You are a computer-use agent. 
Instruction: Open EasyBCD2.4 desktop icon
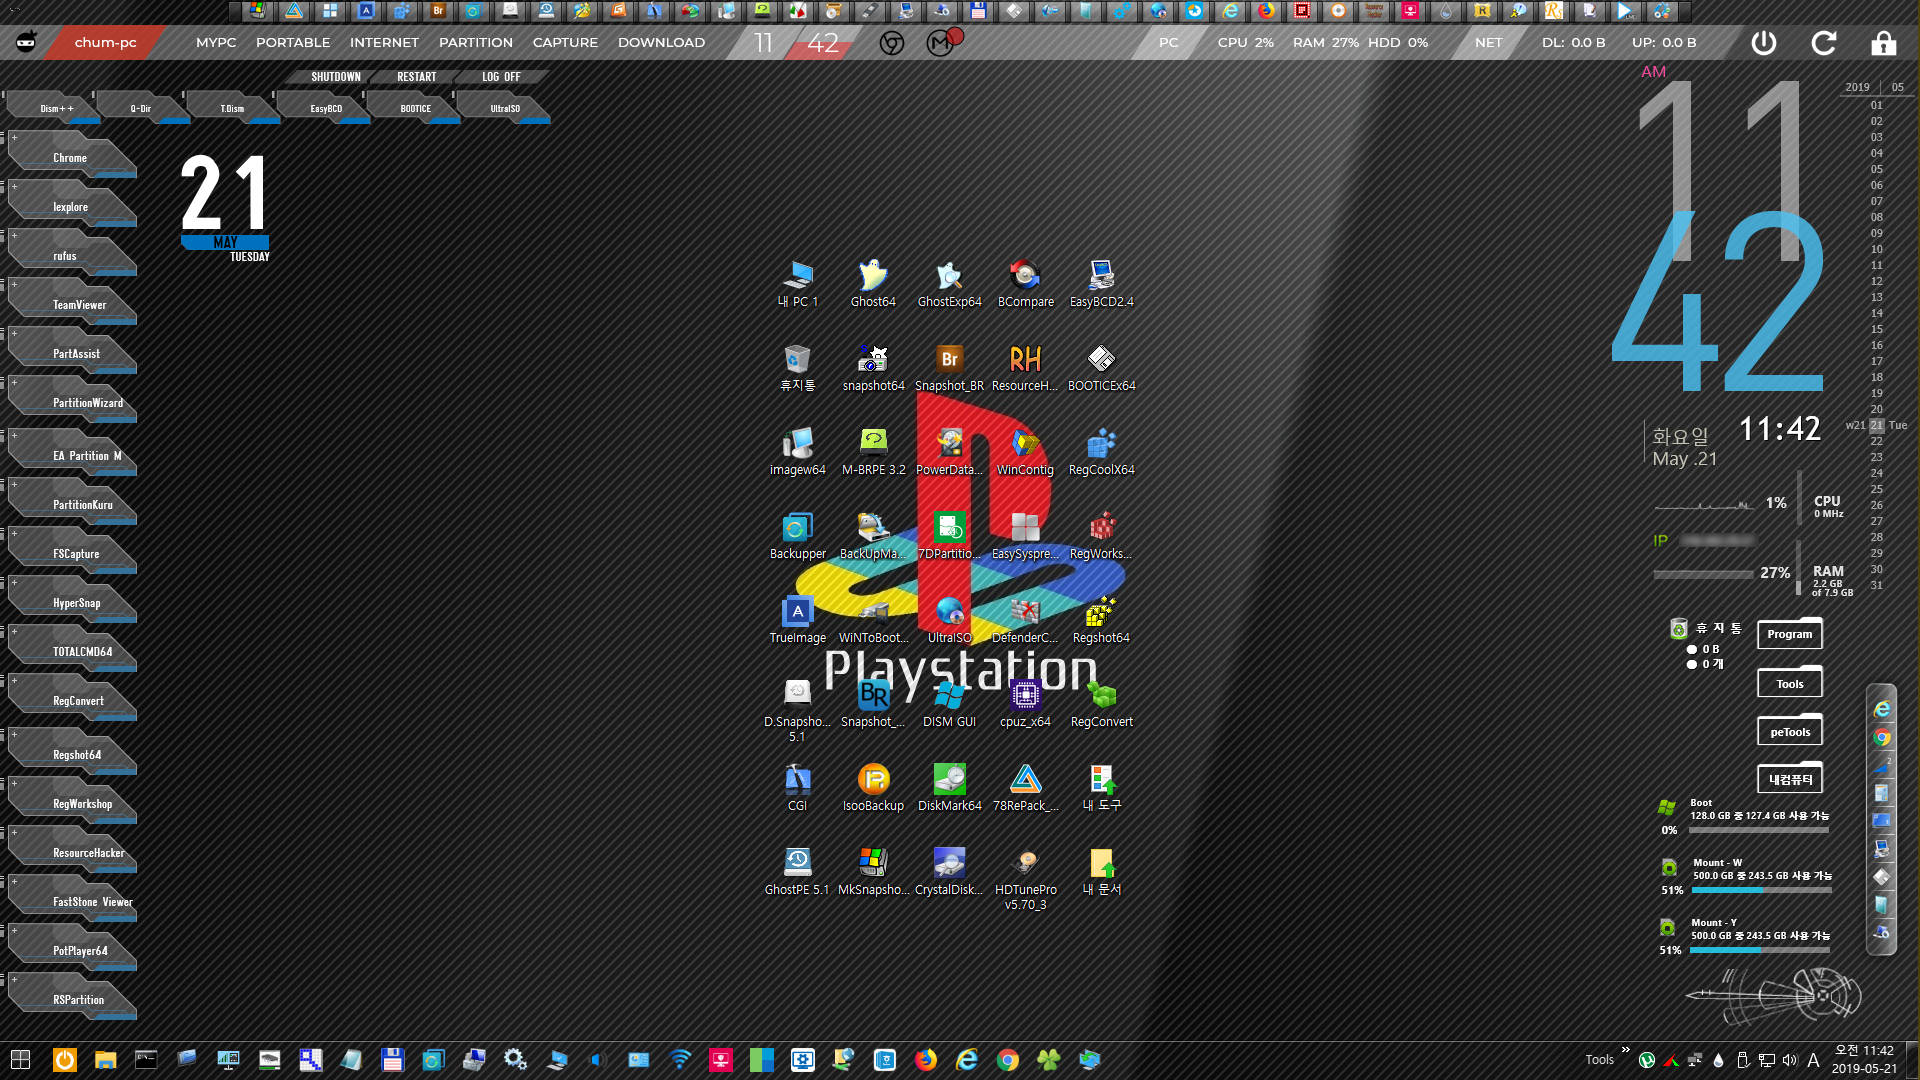pos(1101,283)
